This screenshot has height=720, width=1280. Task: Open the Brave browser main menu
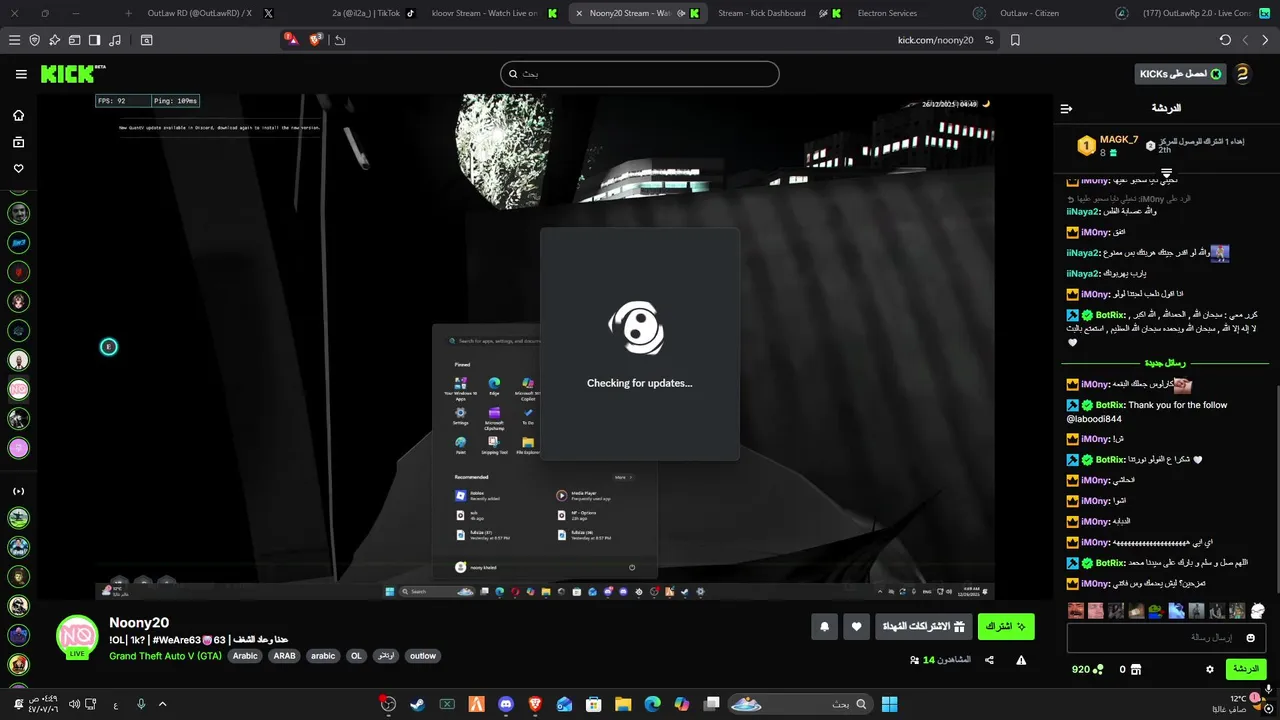(14, 40)
